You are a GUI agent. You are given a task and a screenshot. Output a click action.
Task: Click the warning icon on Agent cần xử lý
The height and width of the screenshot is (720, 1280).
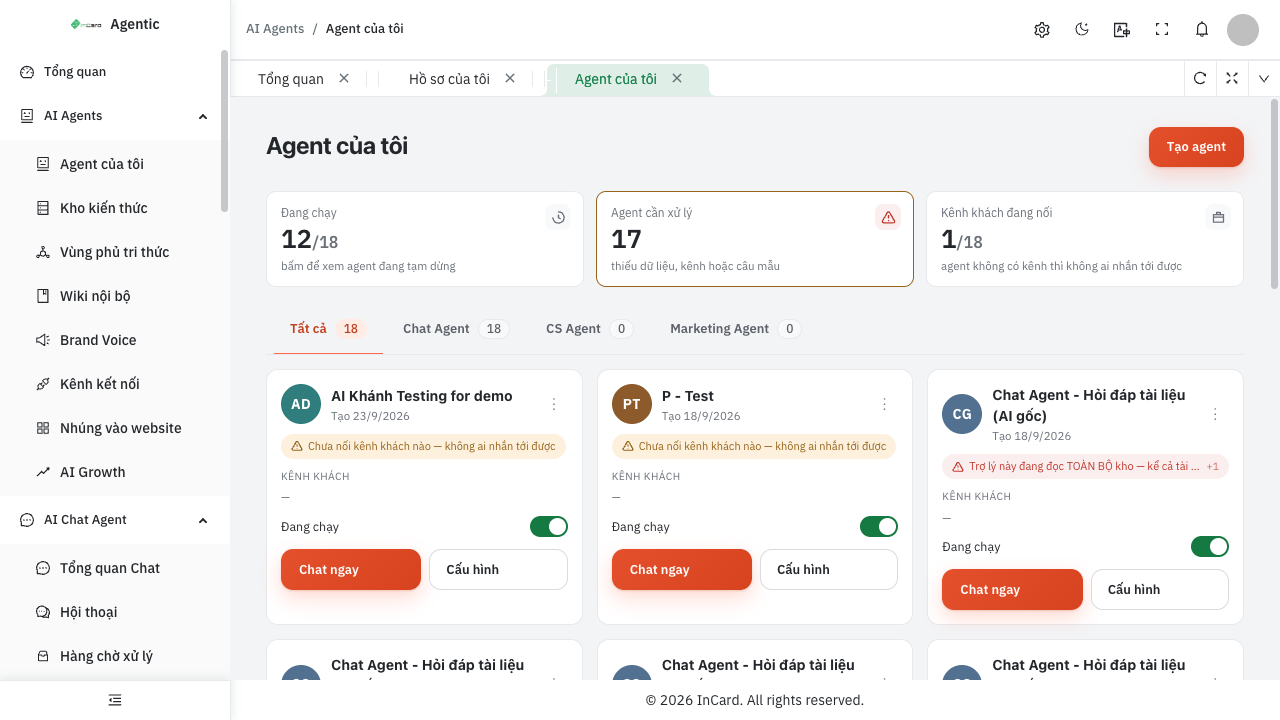[x=888, y=217]
